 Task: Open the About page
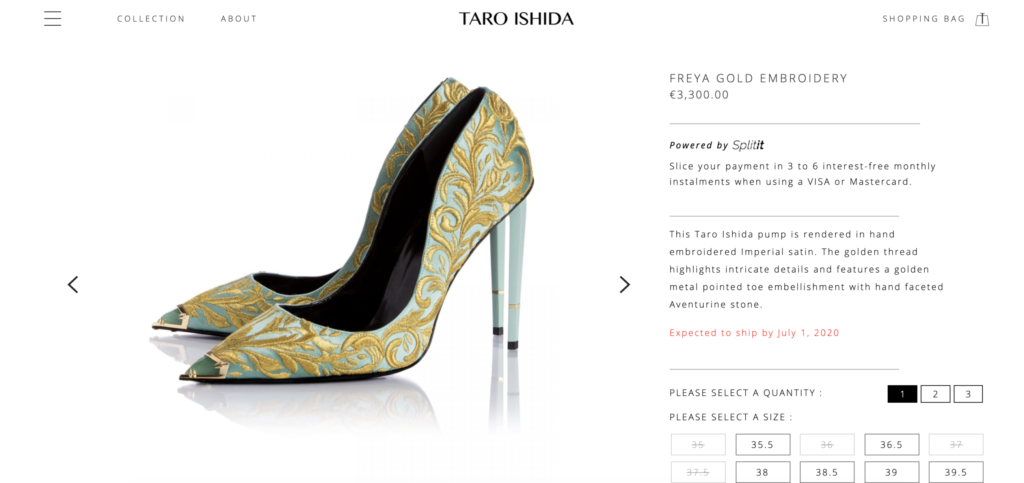pos(238,19)
